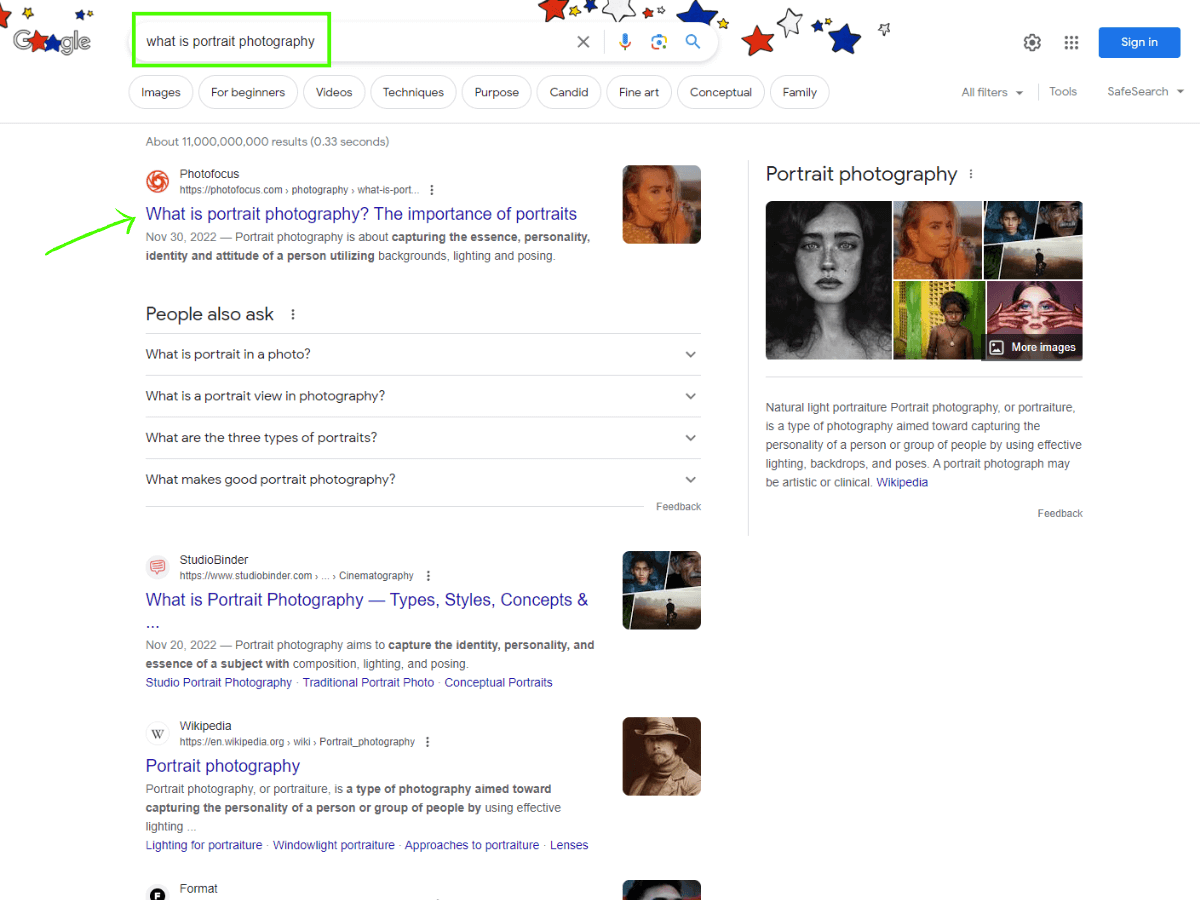The image size is (1200, 900).
Task: Select the Images filter chip
Action: 161,92
